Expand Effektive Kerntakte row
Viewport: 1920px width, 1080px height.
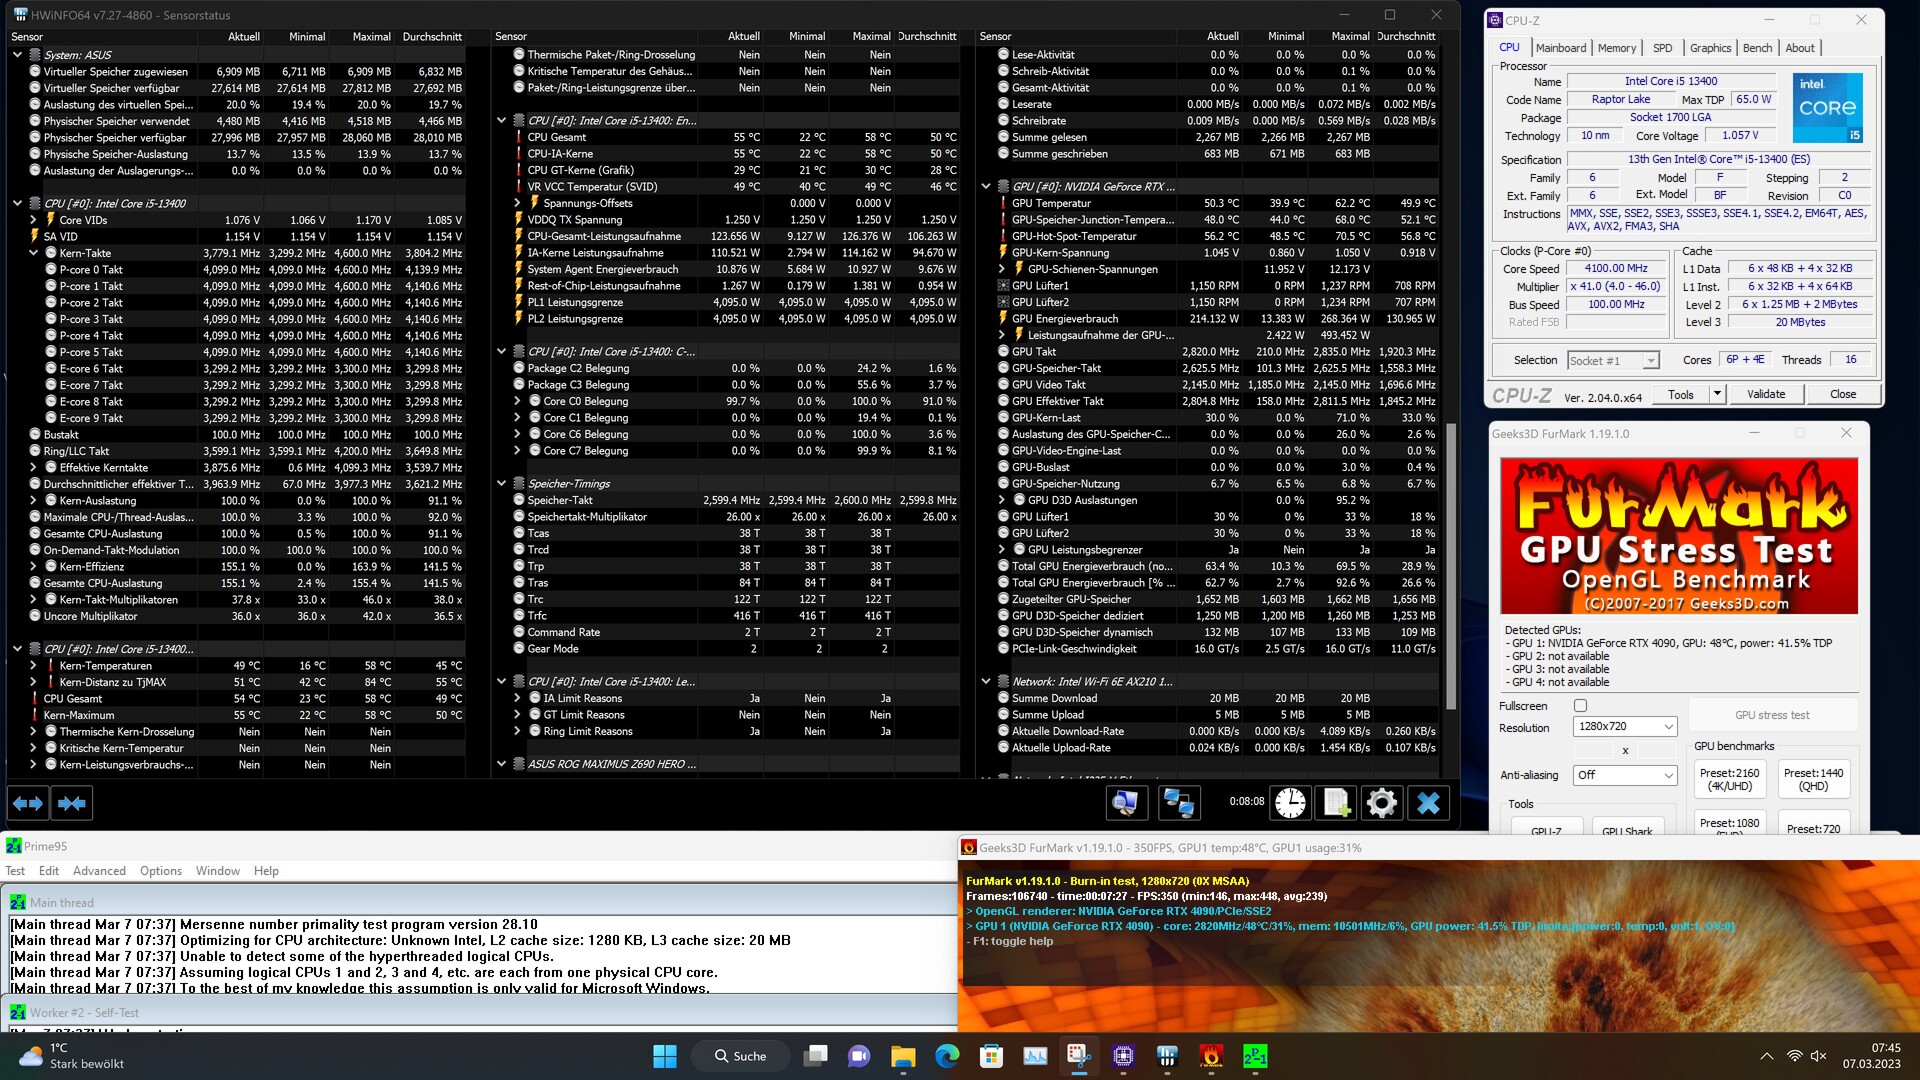33,468
